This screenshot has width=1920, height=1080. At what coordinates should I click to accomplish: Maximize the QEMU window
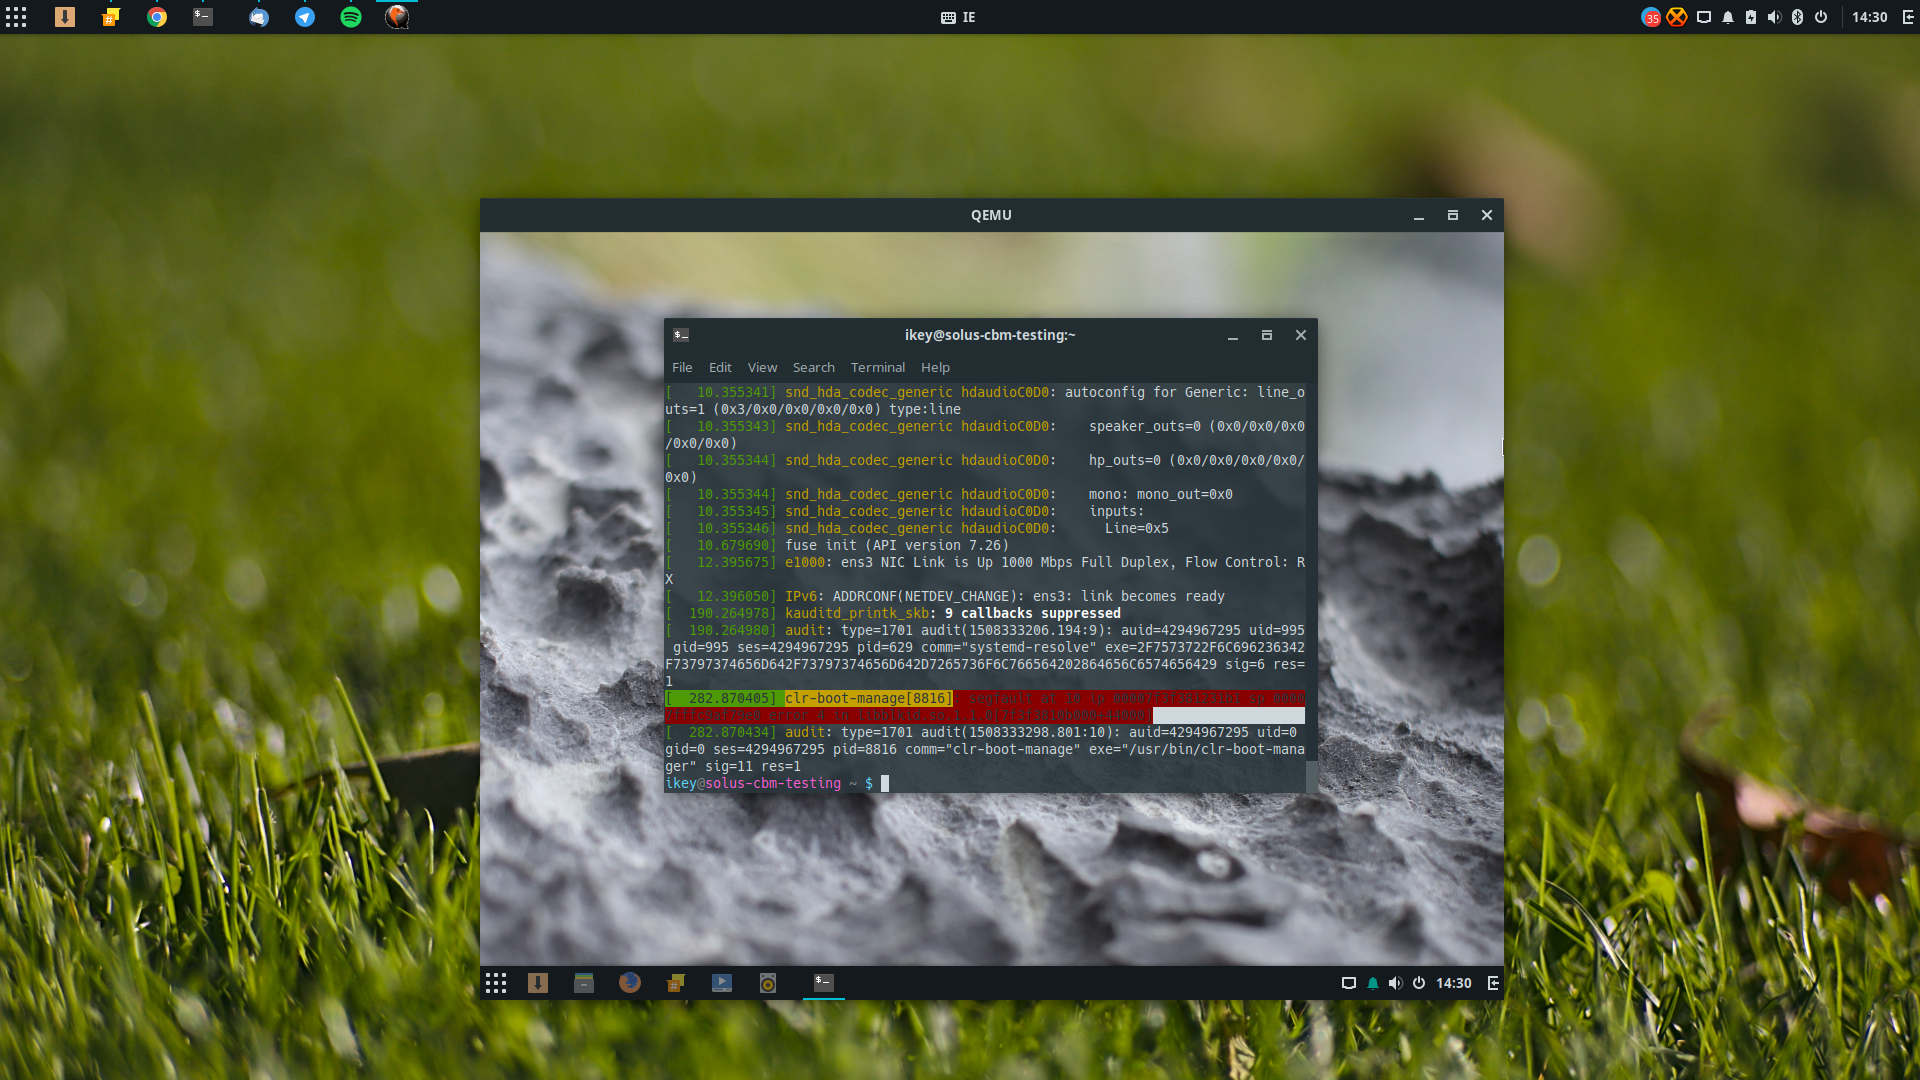(x=1453, y=216)
